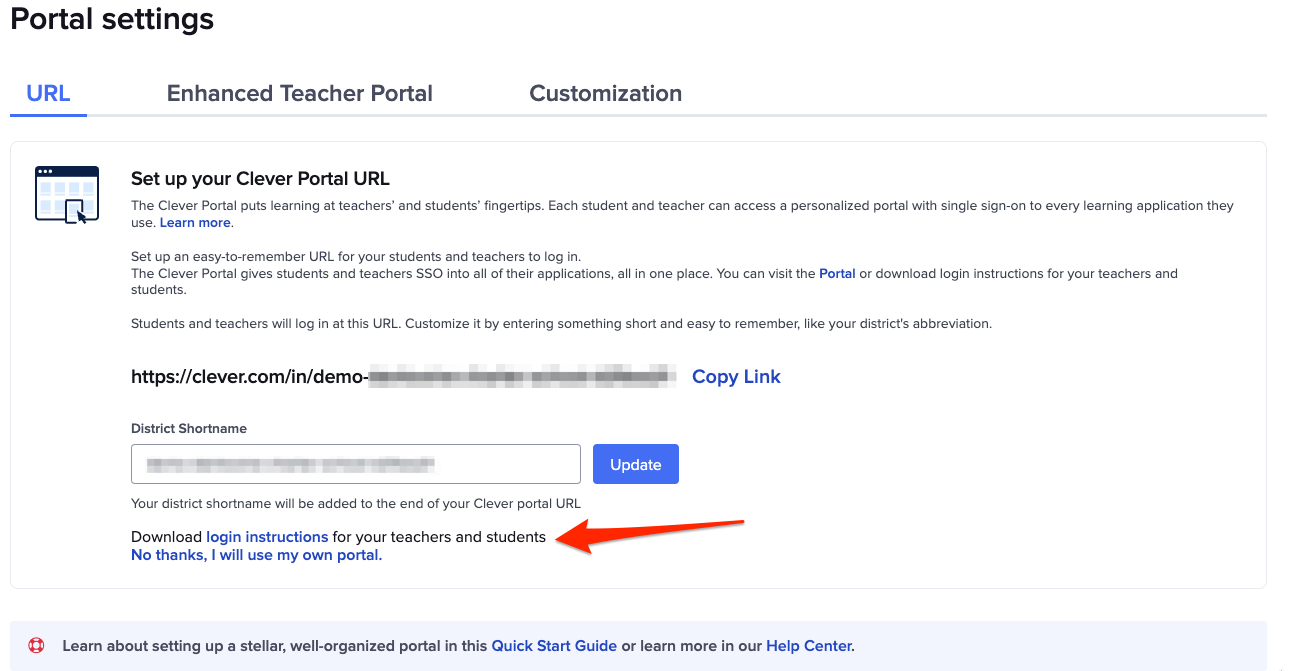1290x671 pixels.
Task: Click the Clever Portal window illustration icon
Action: [x=66, y=193]
